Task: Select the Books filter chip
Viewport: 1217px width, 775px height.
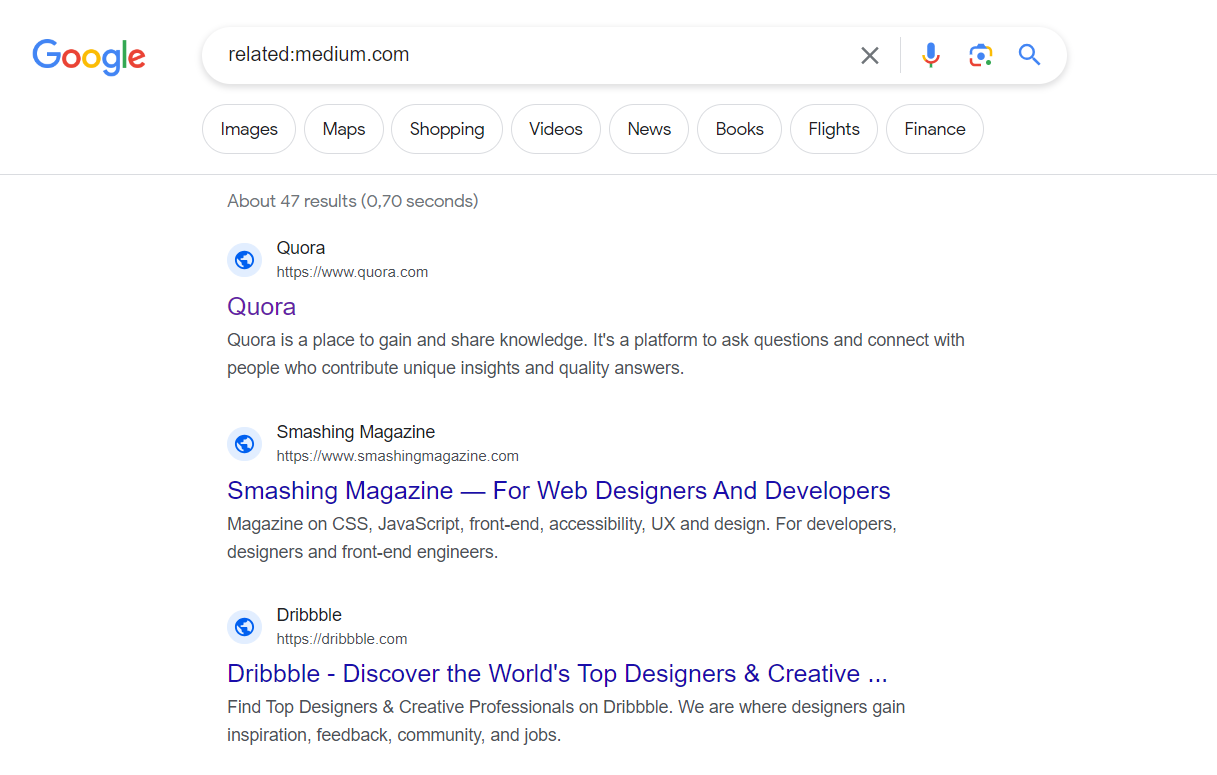Action: click(739, 129)
